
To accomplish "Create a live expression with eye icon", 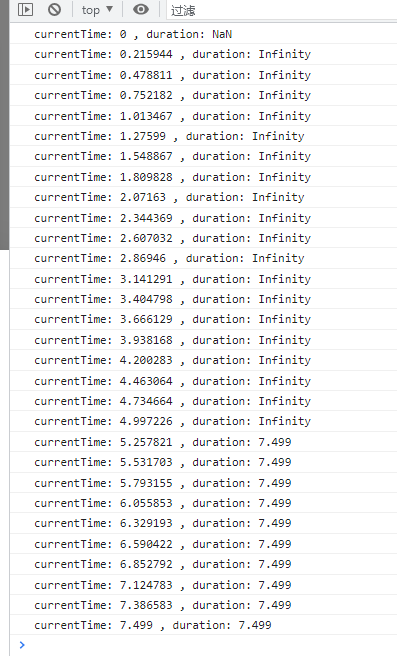I will pos(141,9).
